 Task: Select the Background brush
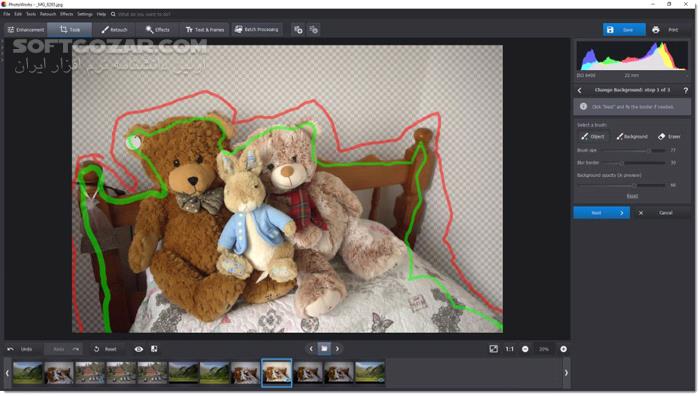coord(632,137)
